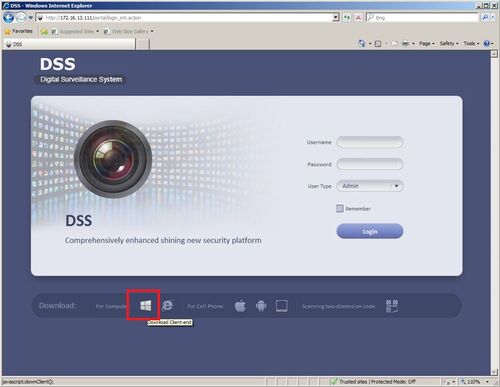Open the Safety menu
This screenshot has width=500, height=387.
click(449, 44)
